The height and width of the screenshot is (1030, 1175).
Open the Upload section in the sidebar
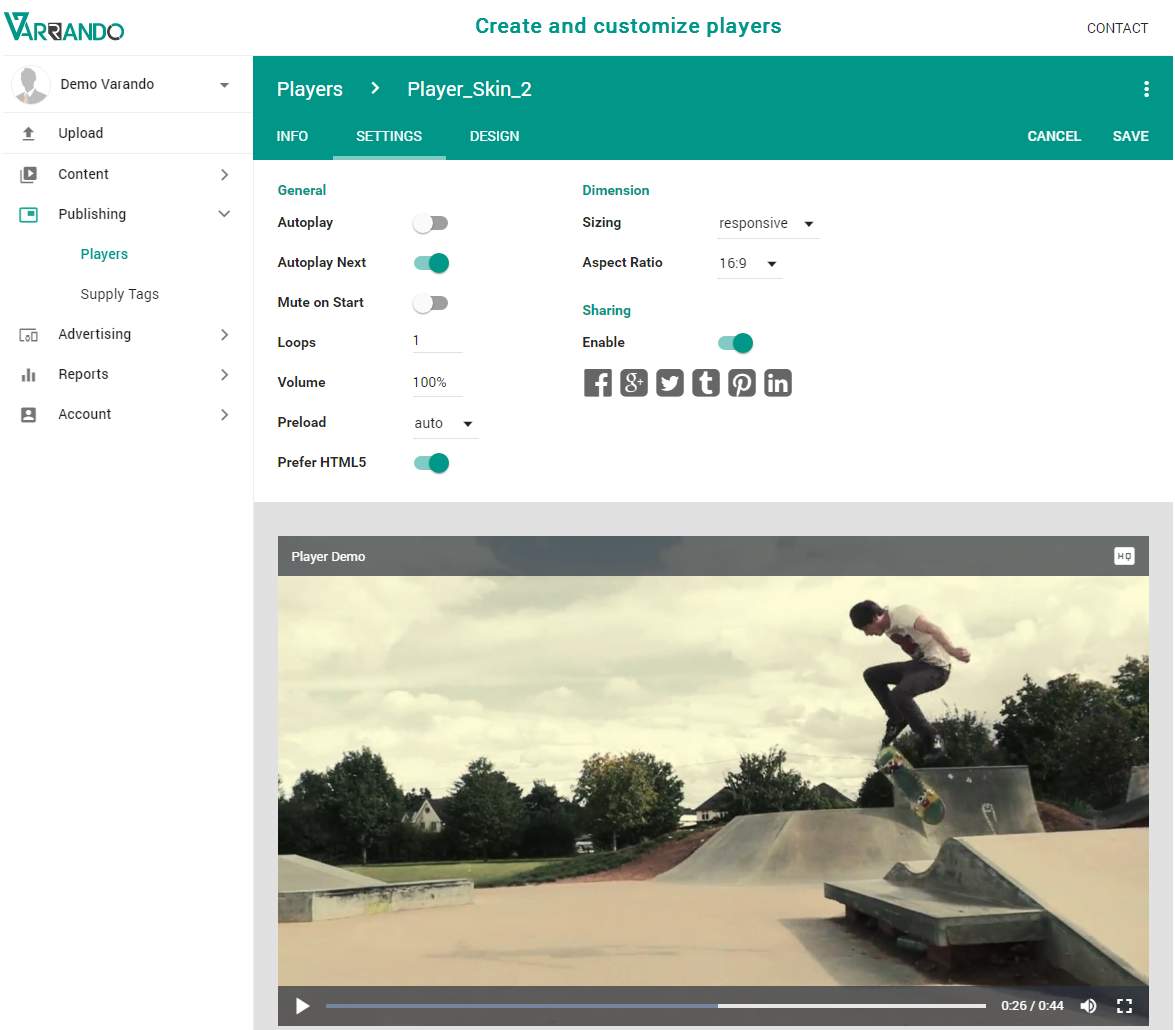point(80,133)
